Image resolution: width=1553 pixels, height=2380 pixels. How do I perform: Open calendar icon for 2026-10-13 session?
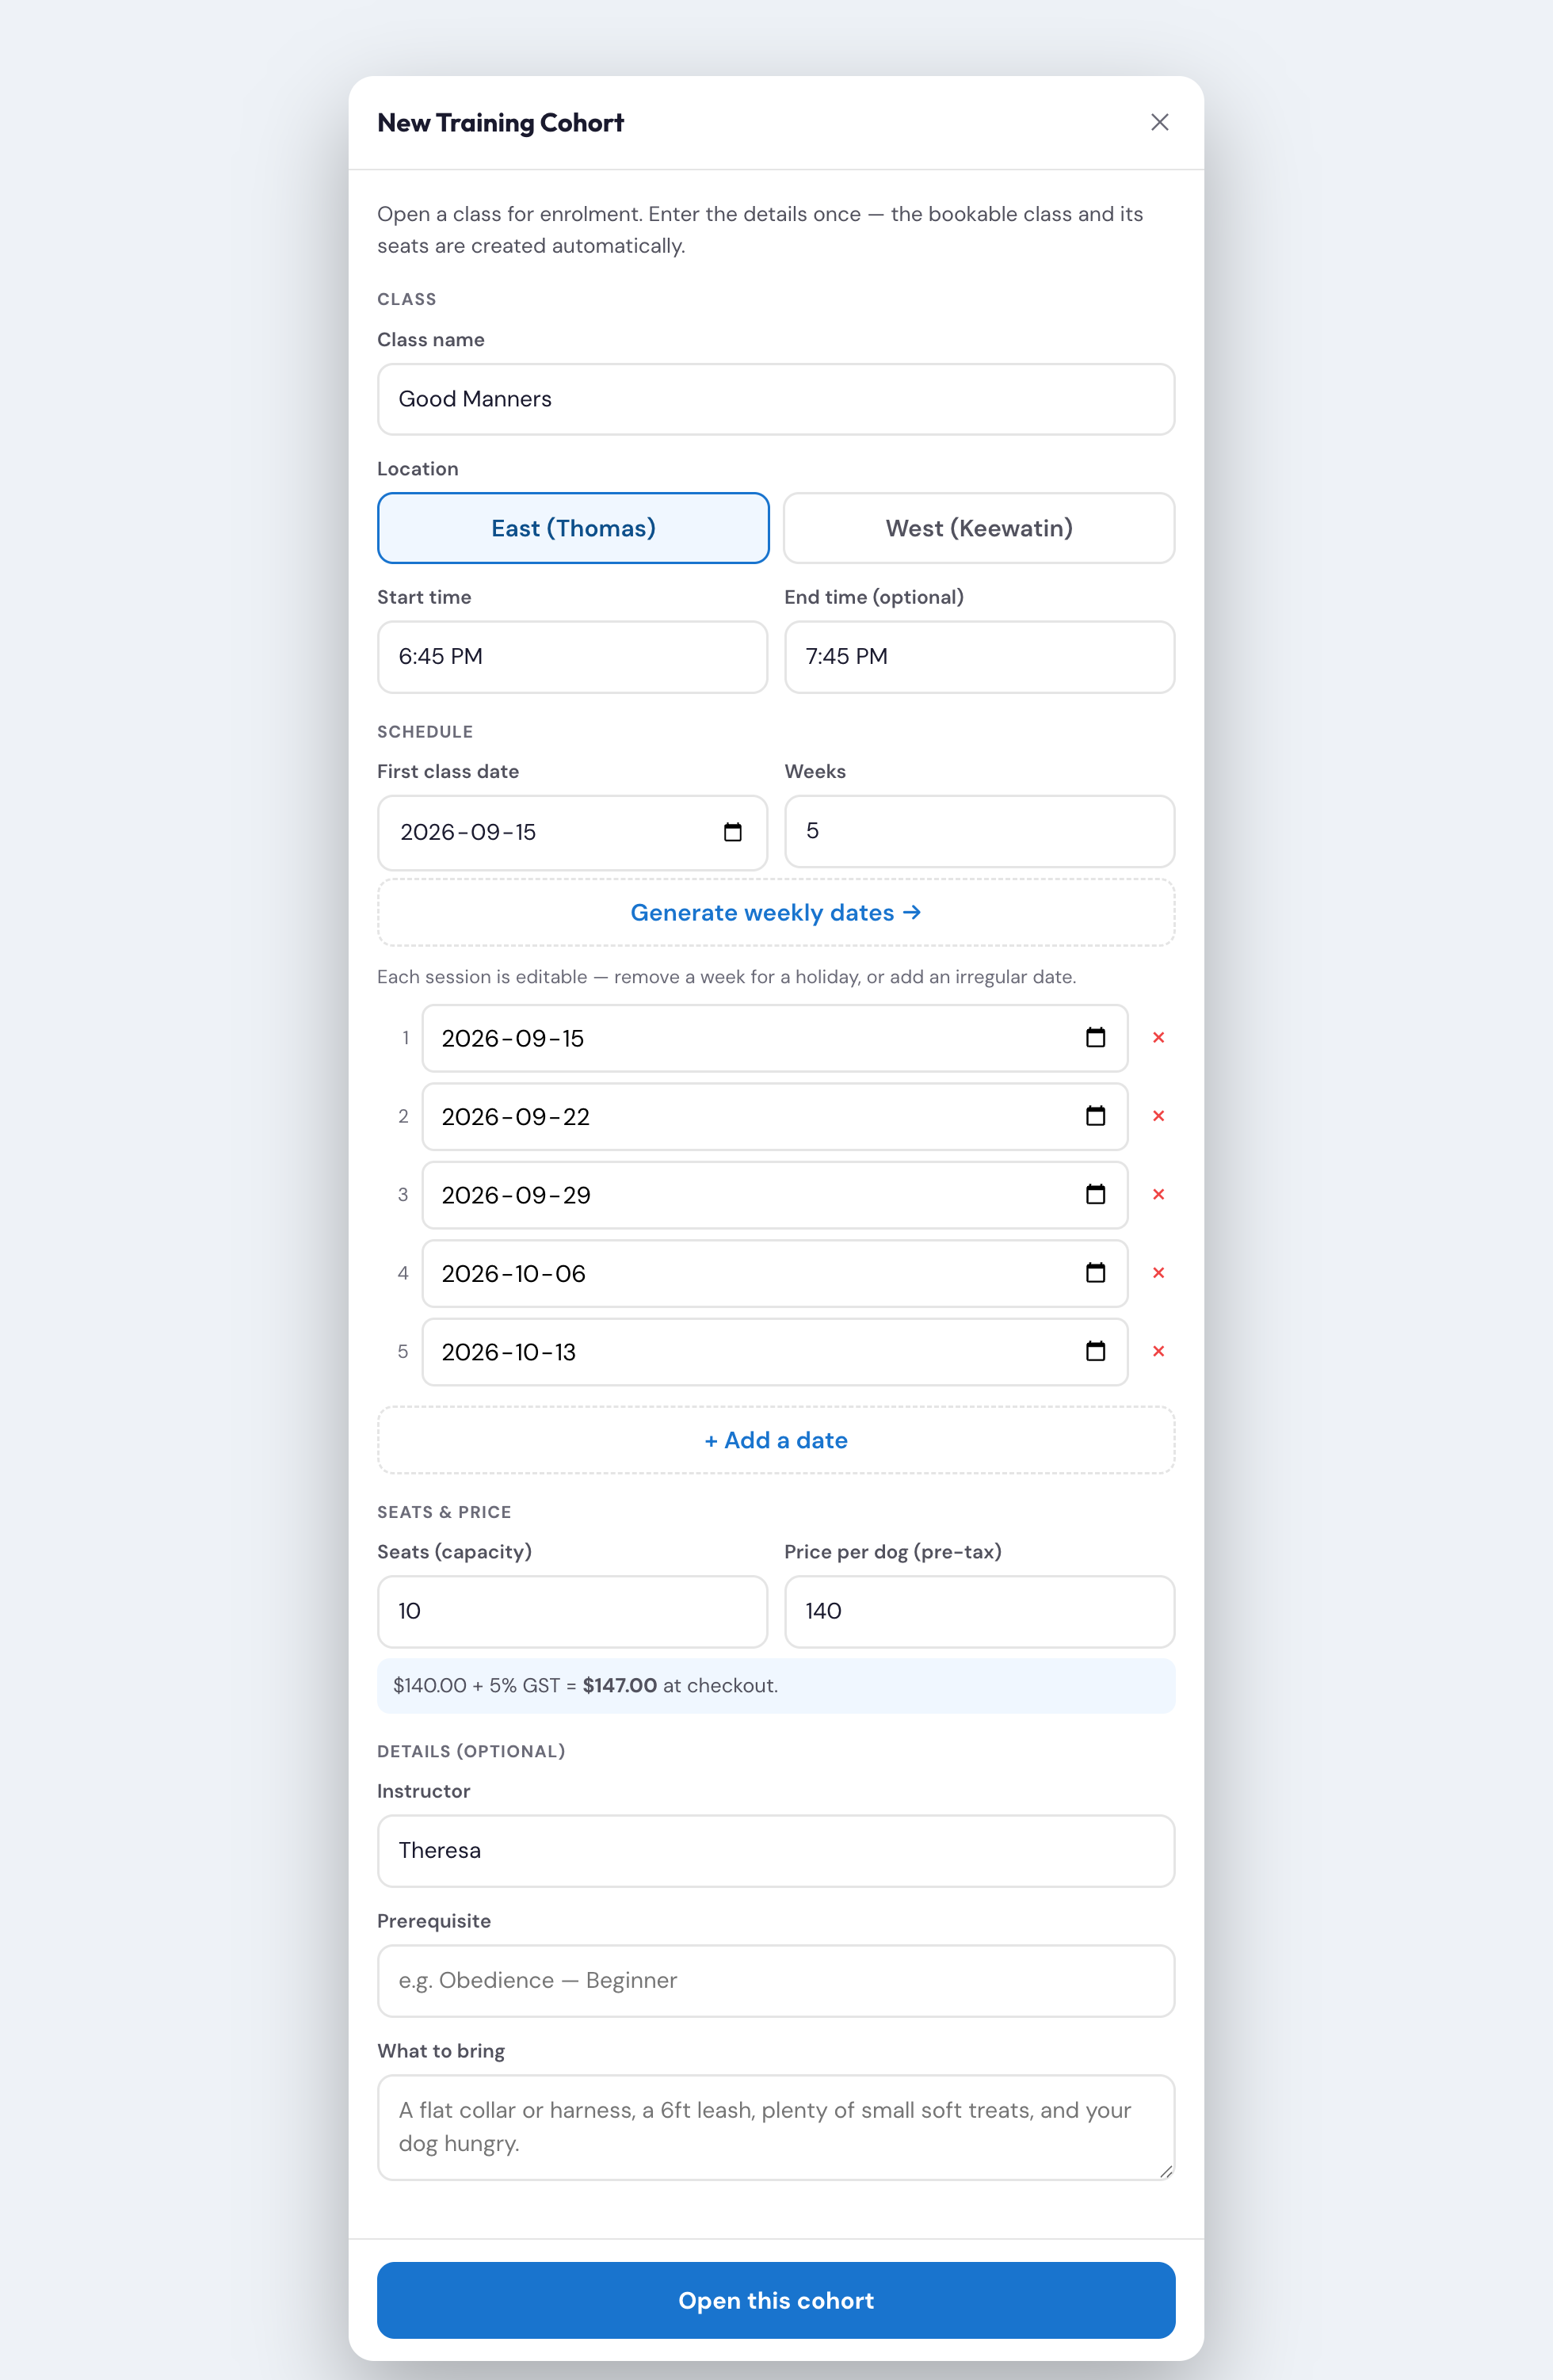1095,1351
